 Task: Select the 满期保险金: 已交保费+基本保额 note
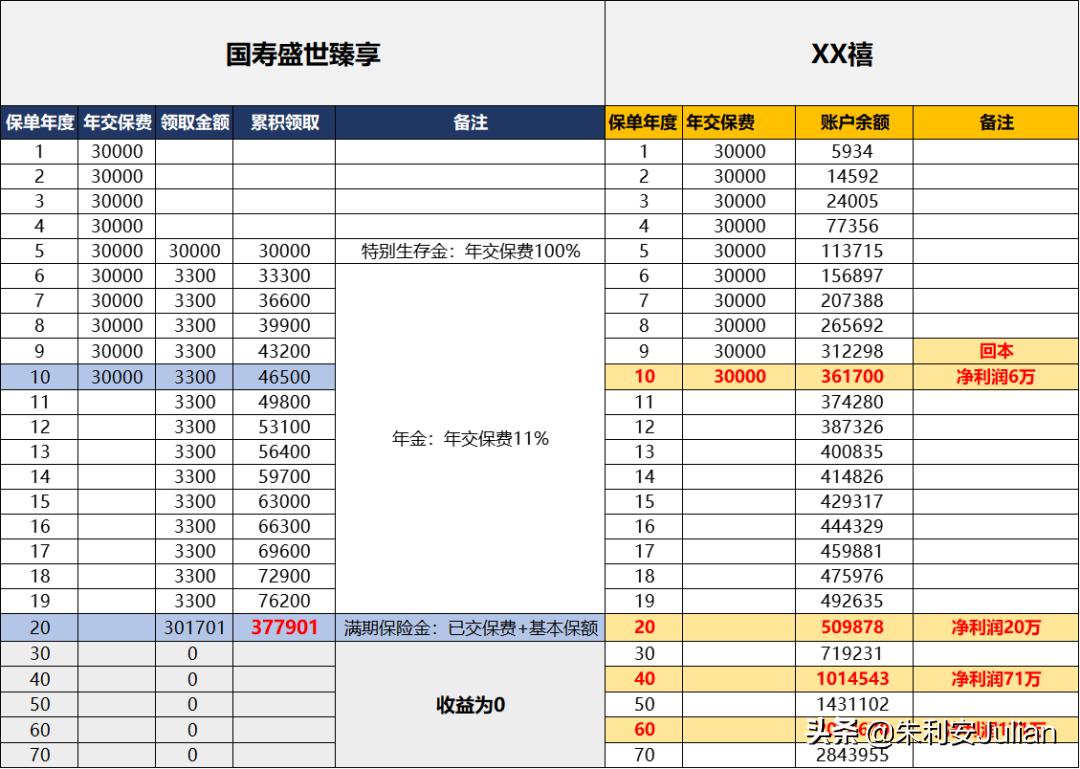(x=470, y=627)
